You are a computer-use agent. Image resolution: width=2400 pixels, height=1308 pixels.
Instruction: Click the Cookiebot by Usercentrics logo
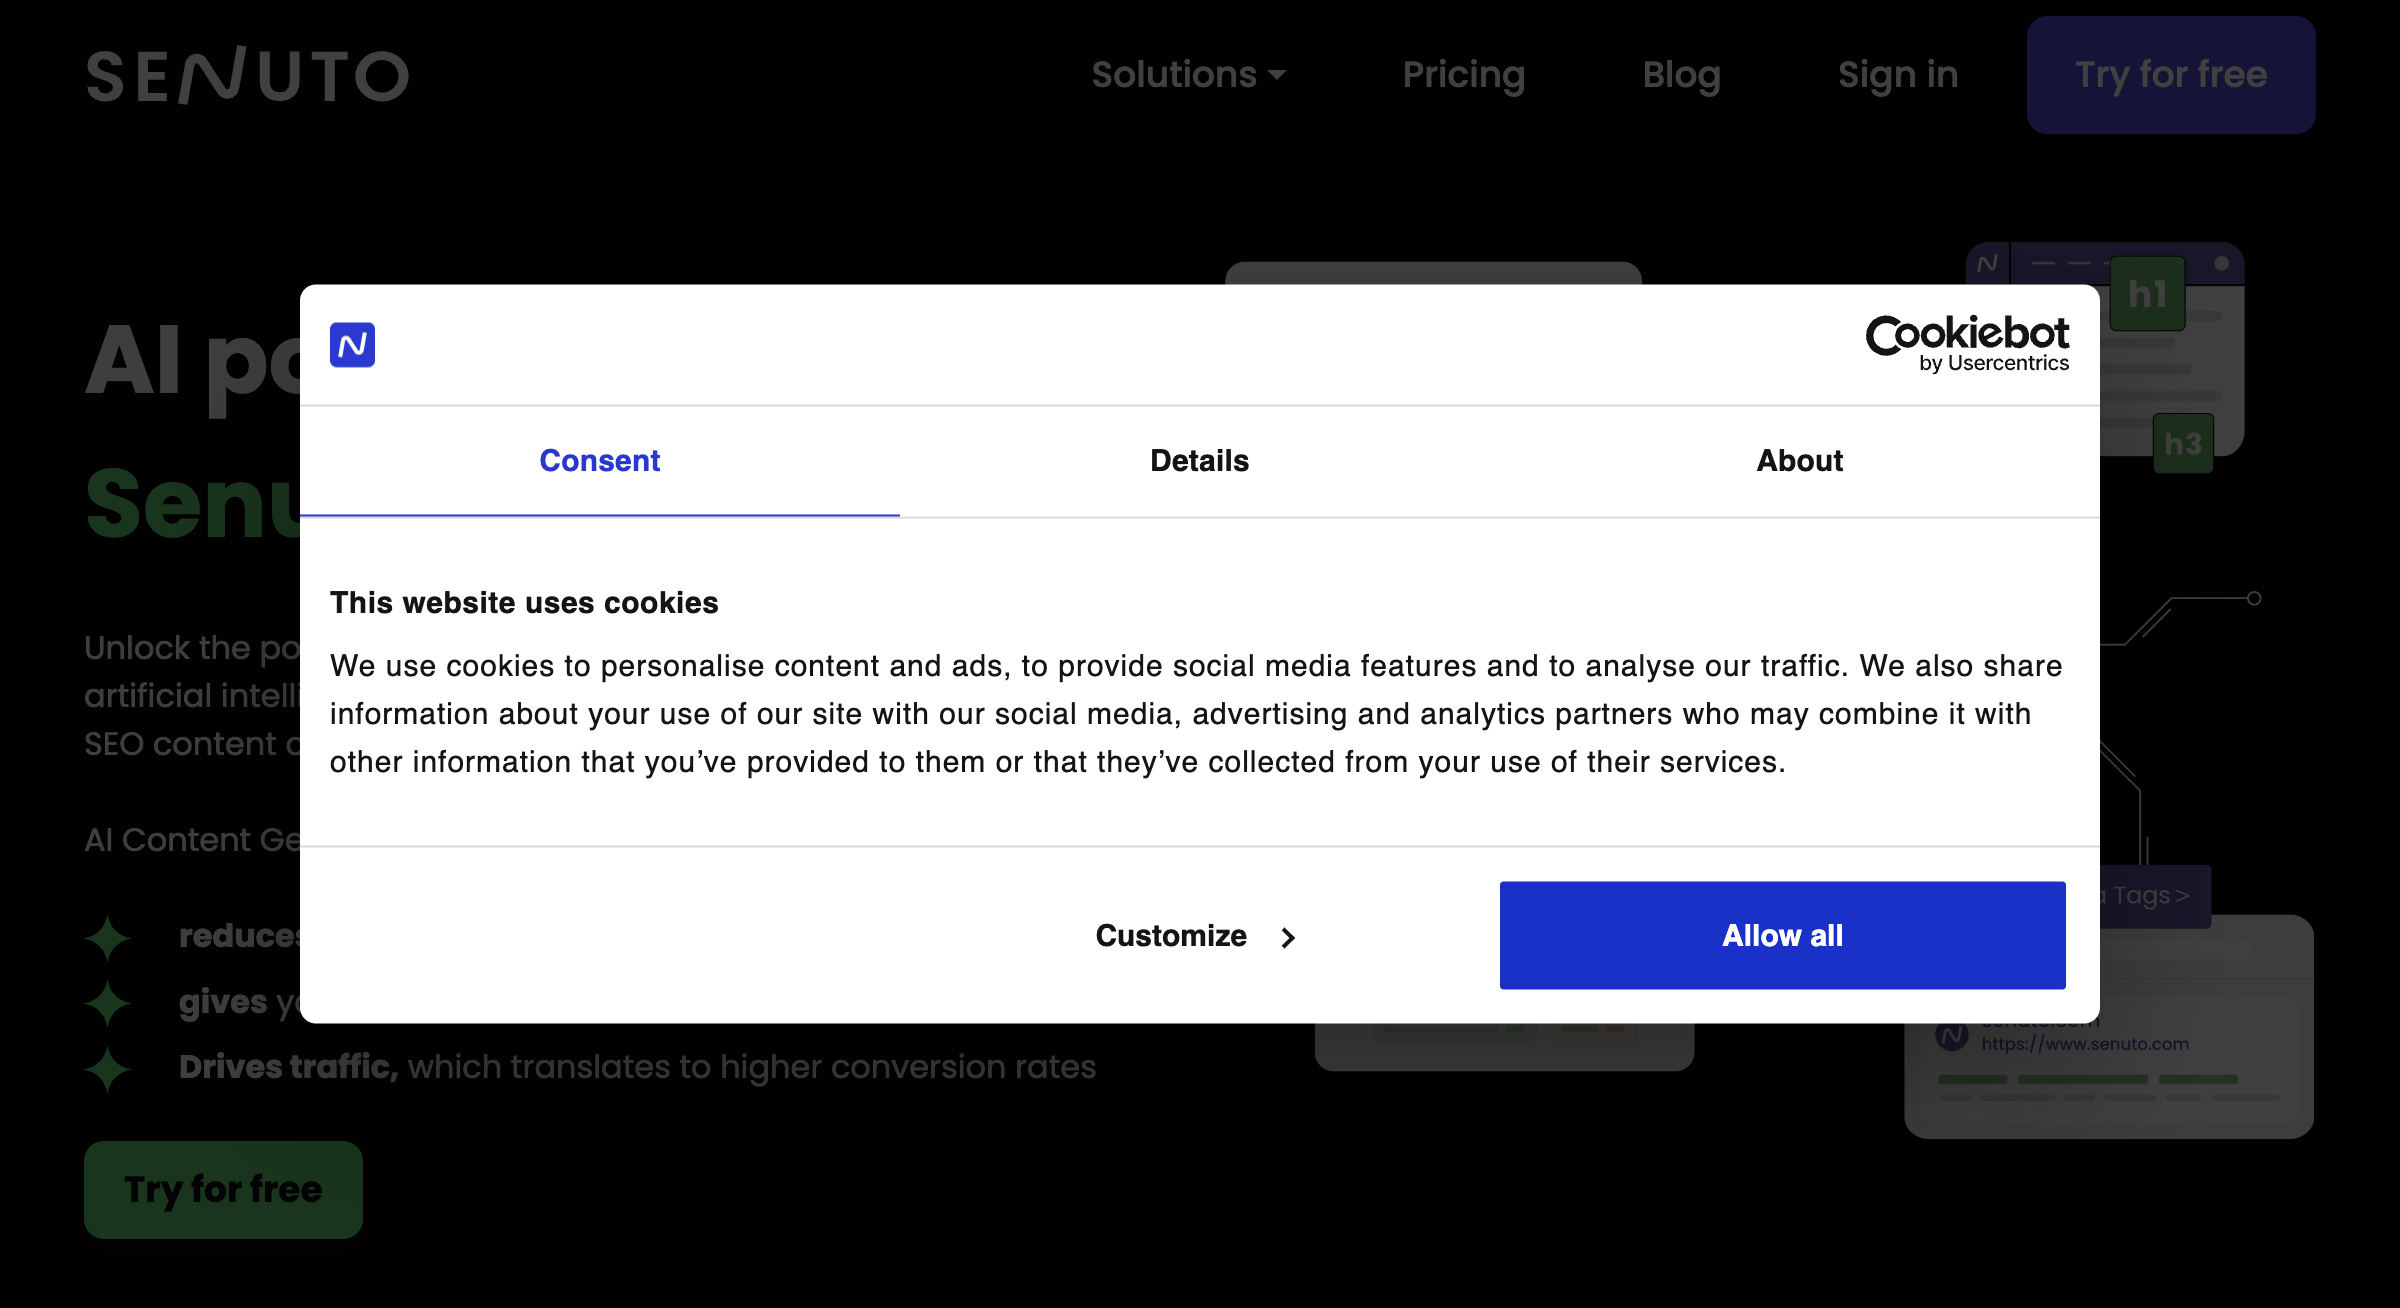pos(1966,344)
